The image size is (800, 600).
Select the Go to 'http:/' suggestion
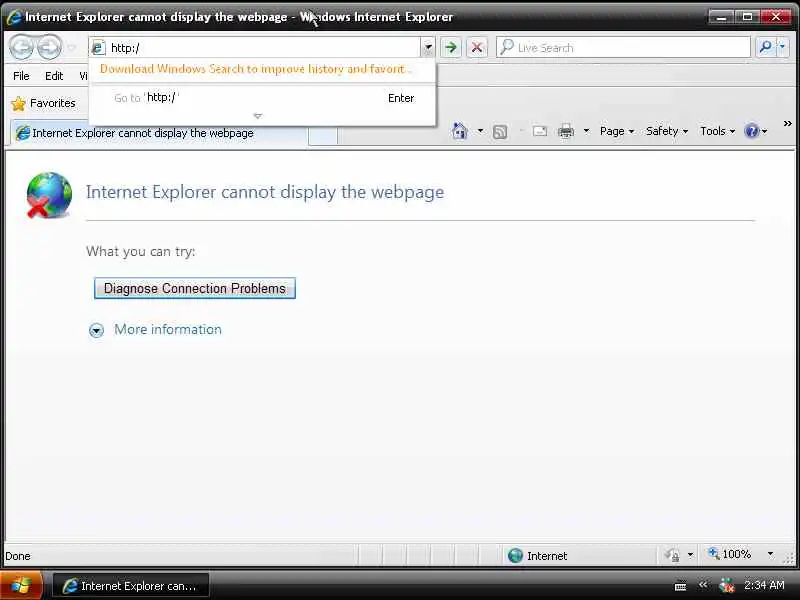pyautogui.click(x=262, y=97)
